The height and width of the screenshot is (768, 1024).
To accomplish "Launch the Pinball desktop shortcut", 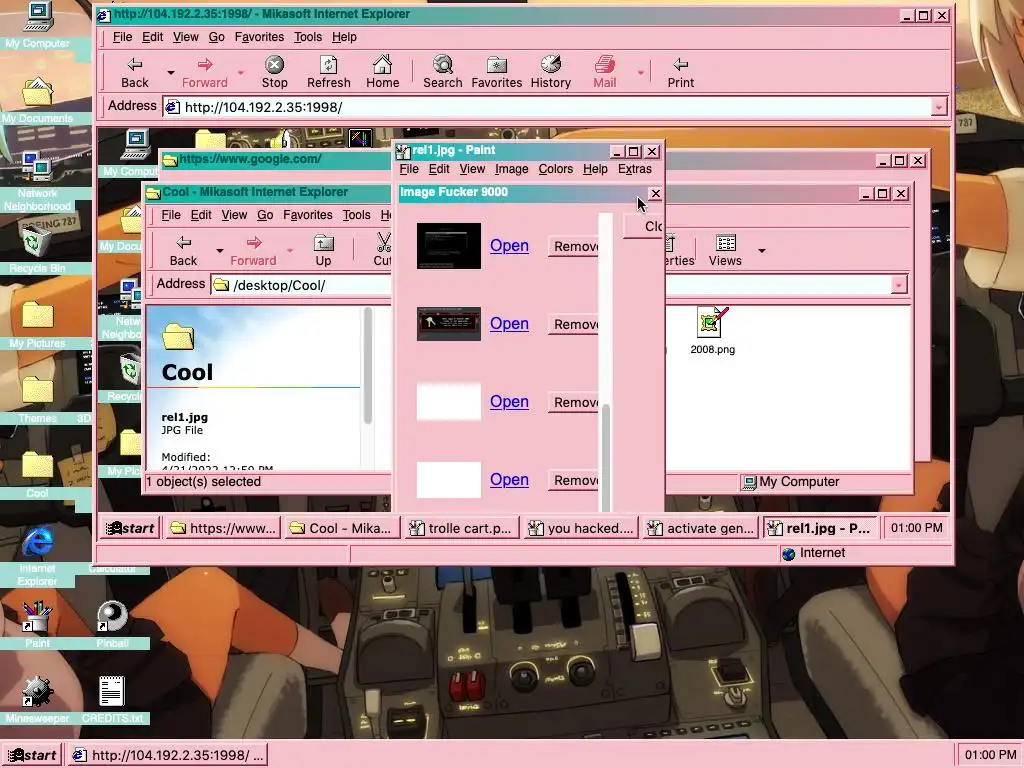I will 112,625.
